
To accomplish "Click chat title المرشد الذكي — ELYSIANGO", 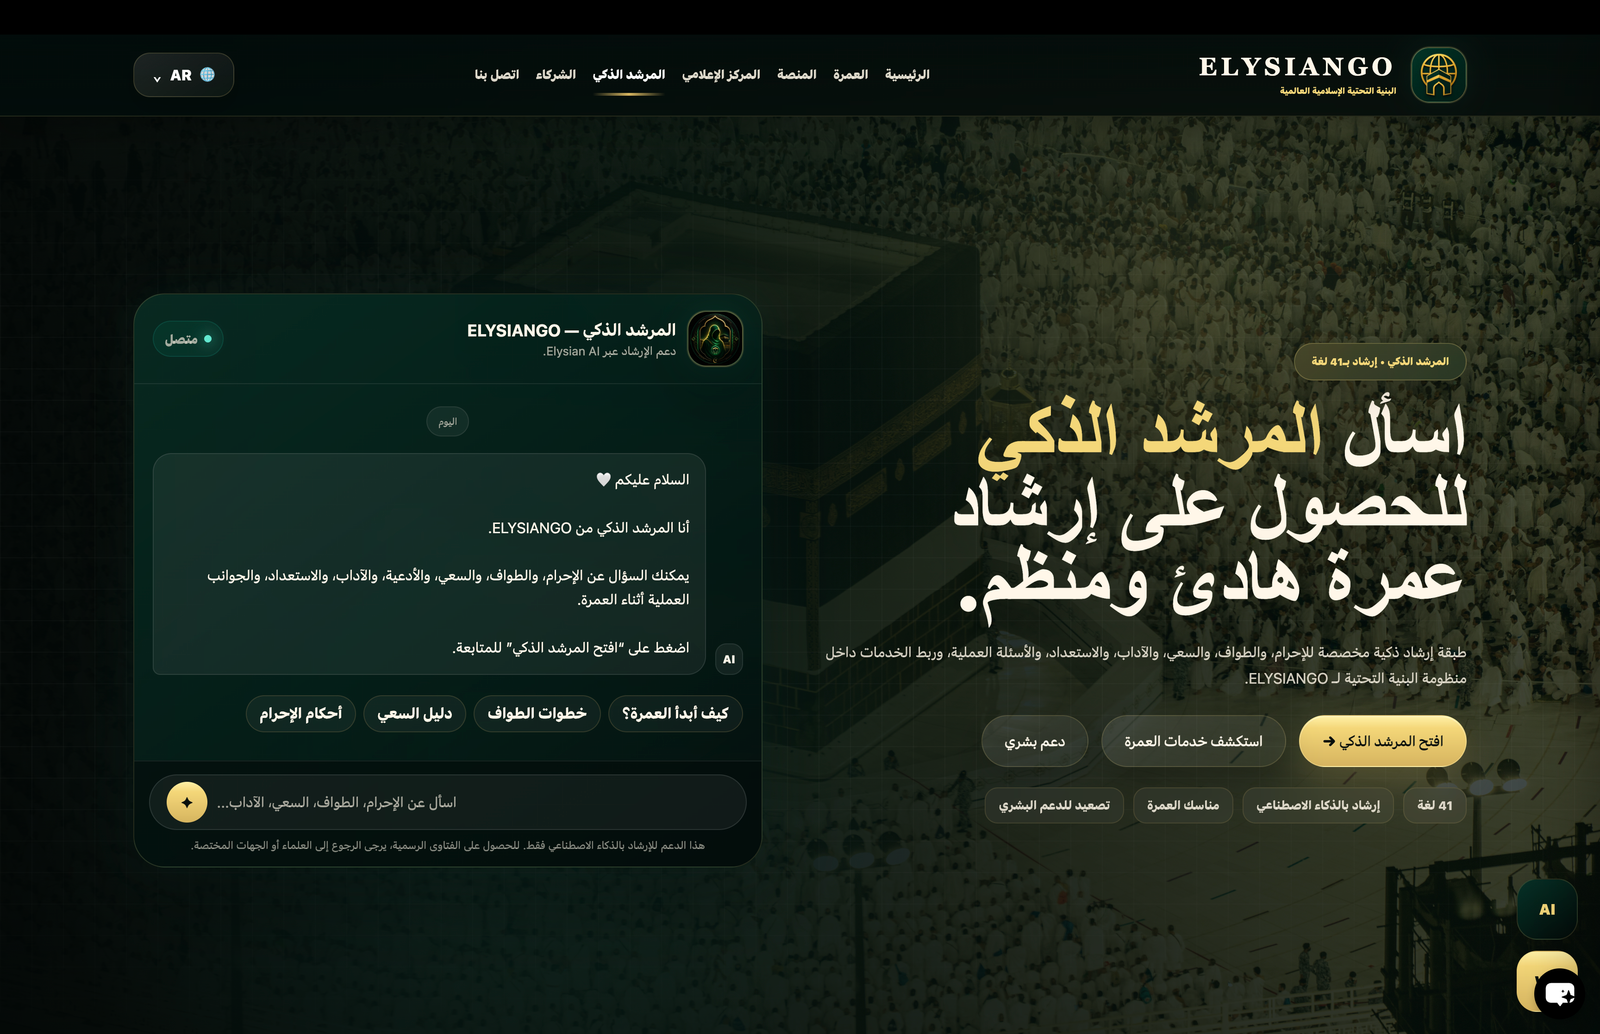I will click(571, 330).
